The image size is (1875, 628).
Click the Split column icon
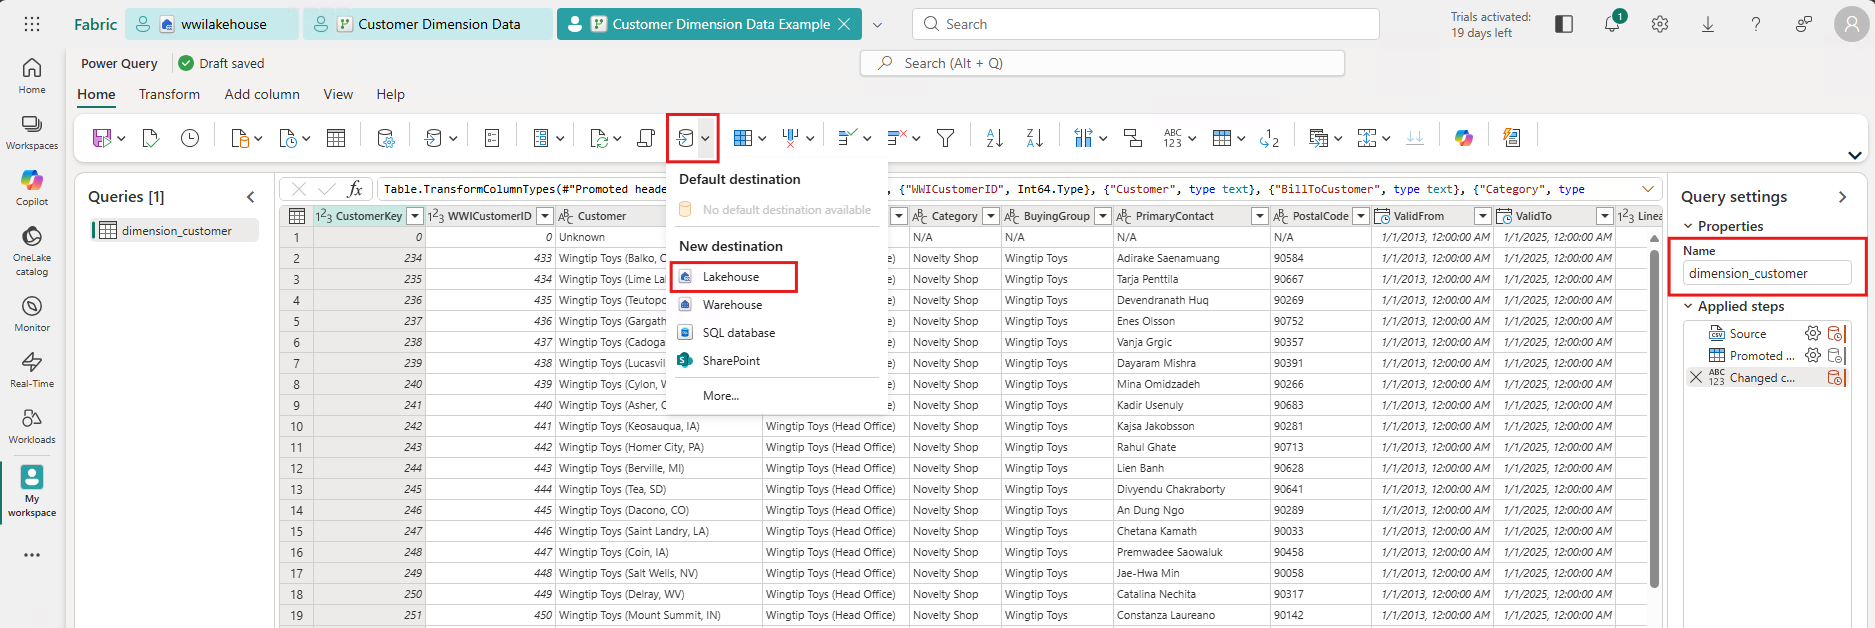click(x=1083, y=138)
